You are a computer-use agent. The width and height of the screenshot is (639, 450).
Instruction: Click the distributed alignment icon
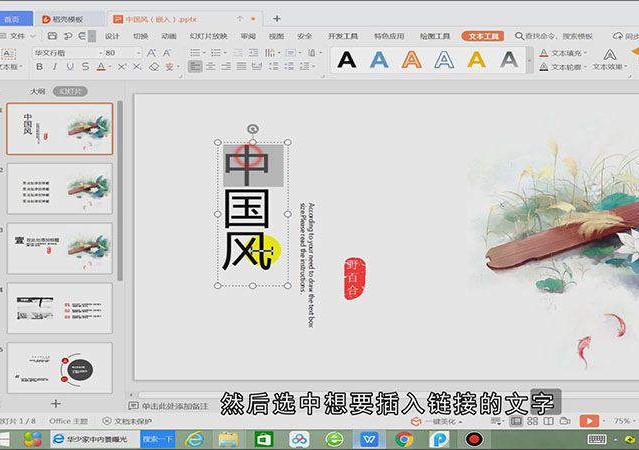pos(257,66)
